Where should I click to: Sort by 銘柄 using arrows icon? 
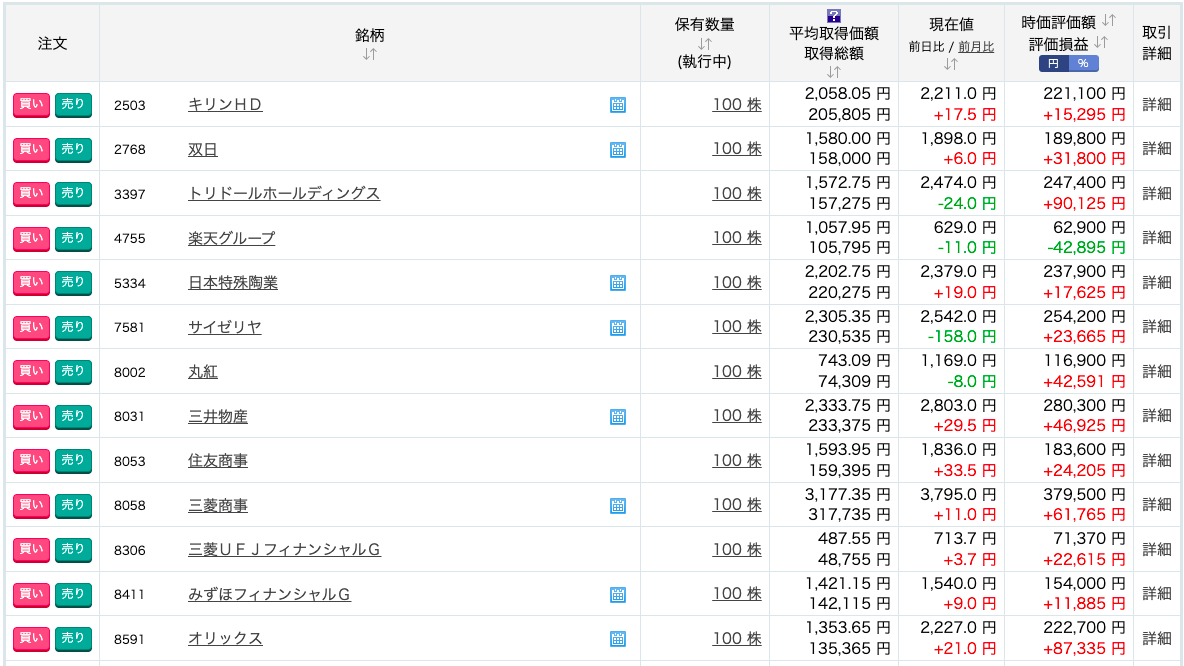click(x=369, y=54)
